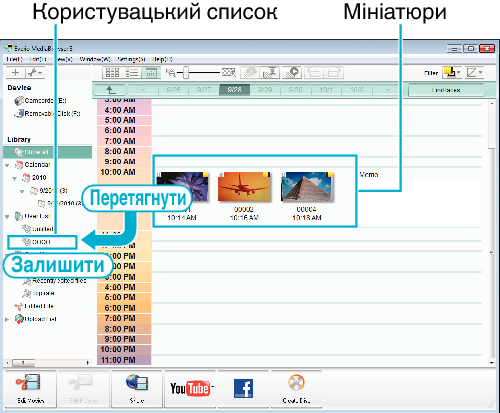Switch to list view mode

(x=132, y=73)
